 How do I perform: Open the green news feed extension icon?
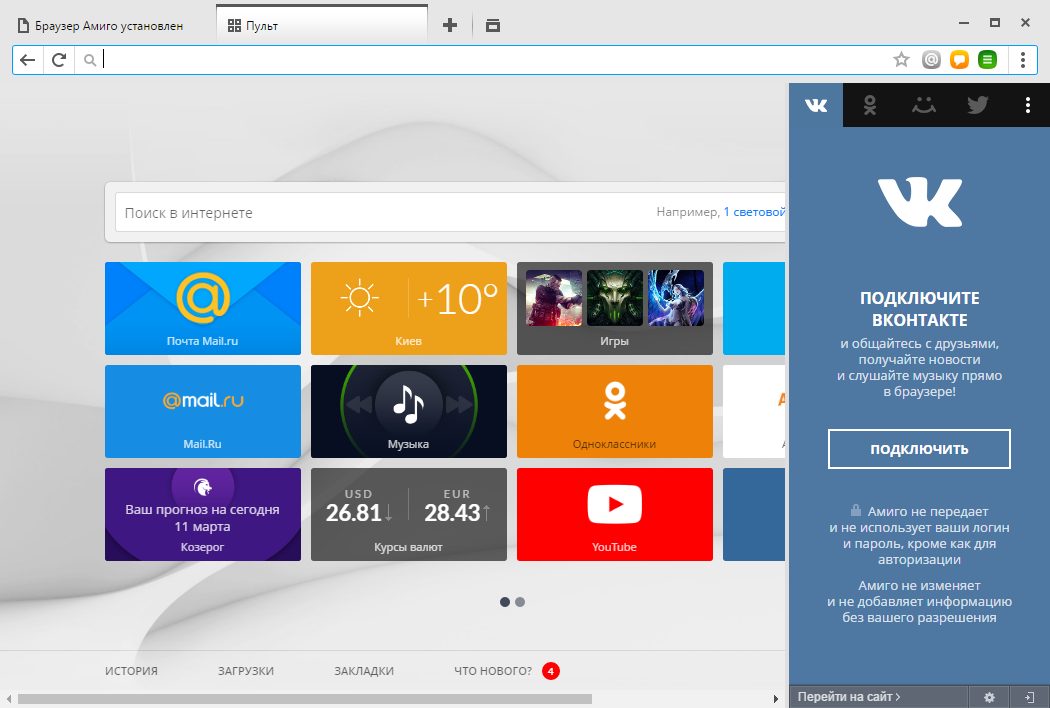[987, 60]
